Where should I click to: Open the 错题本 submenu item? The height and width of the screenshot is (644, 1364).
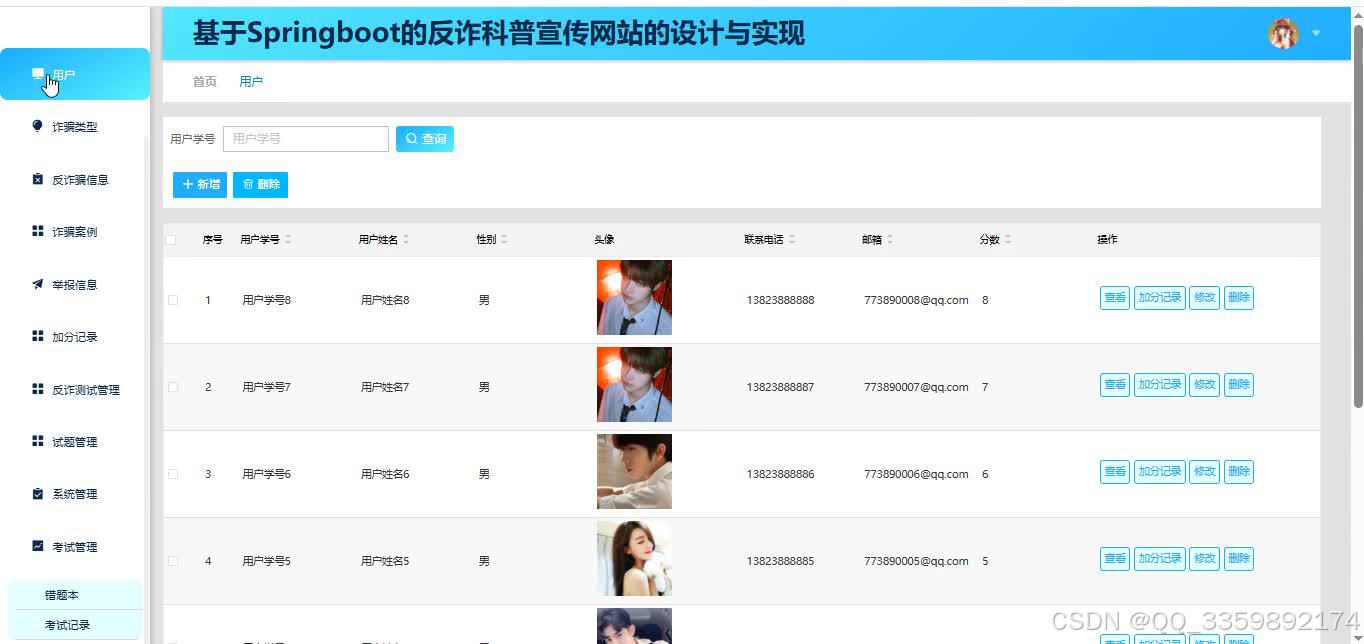pyautogui.click(x=76, y=595)
